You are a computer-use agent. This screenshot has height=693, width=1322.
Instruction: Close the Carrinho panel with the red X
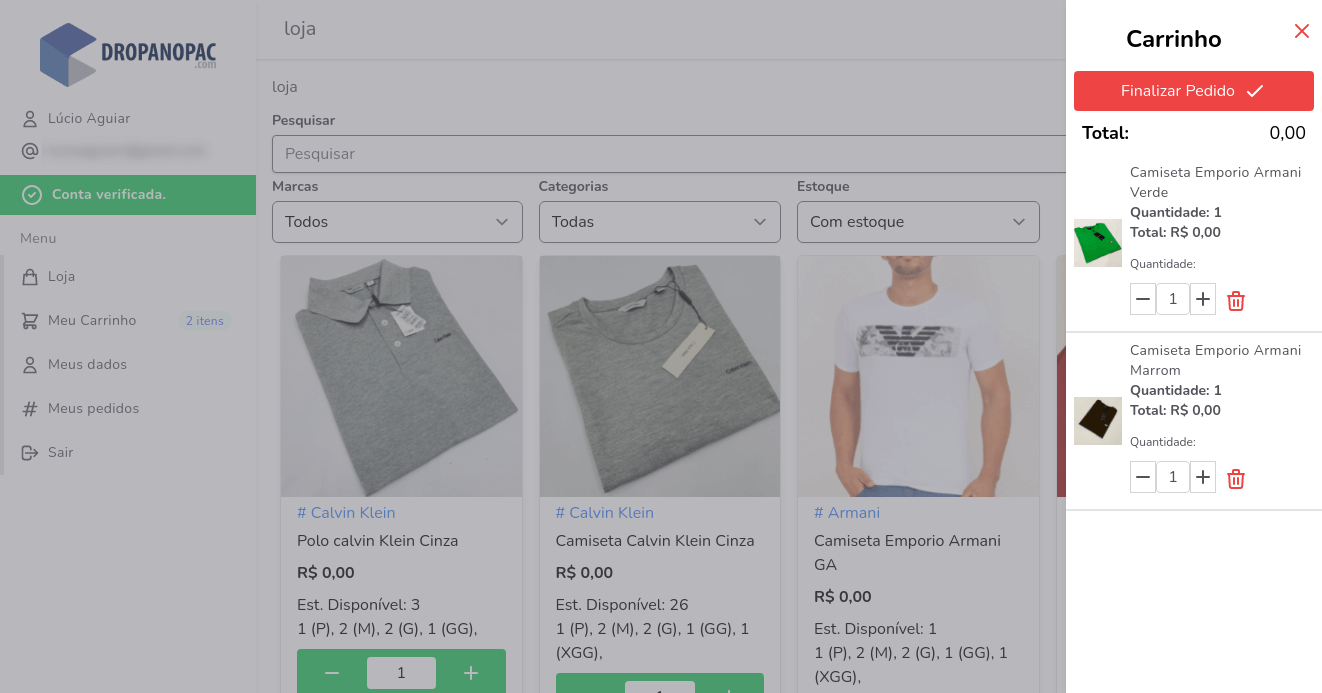tap(1301, 31)
